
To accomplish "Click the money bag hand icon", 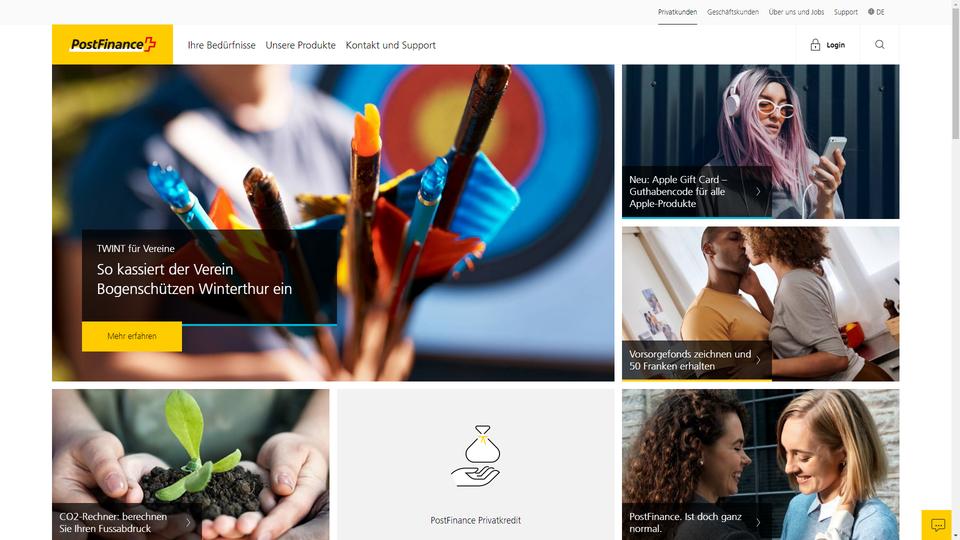I will click(x=476, y=456).
